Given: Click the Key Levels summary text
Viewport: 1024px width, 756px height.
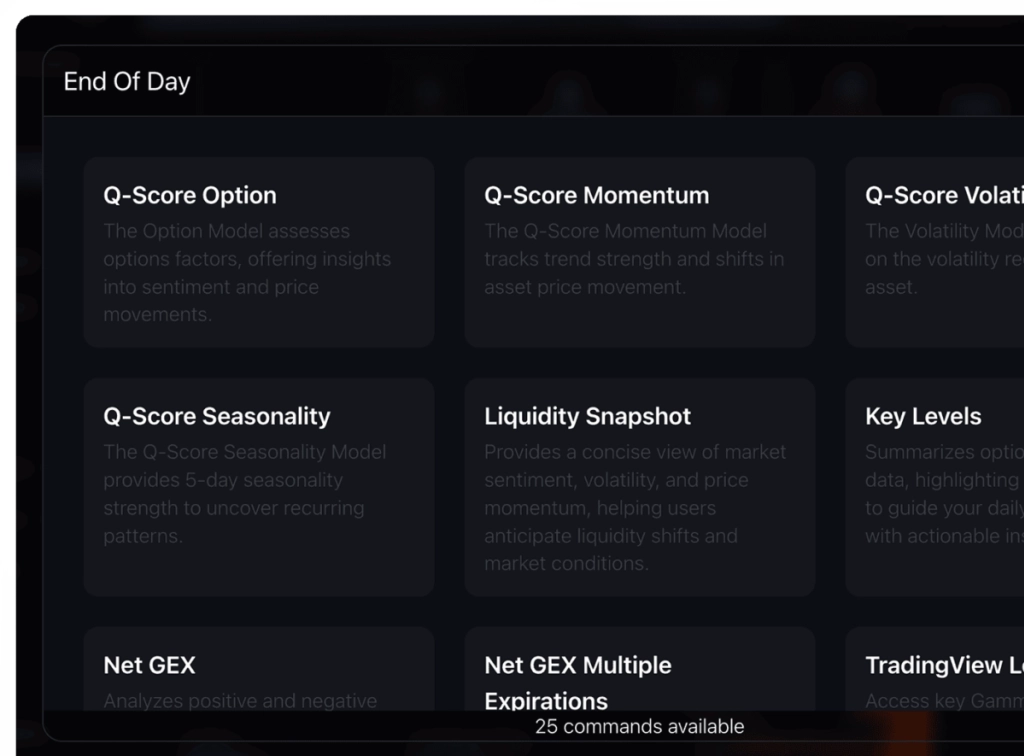Looking at the screenshot, I should click(x=944, y=494).
